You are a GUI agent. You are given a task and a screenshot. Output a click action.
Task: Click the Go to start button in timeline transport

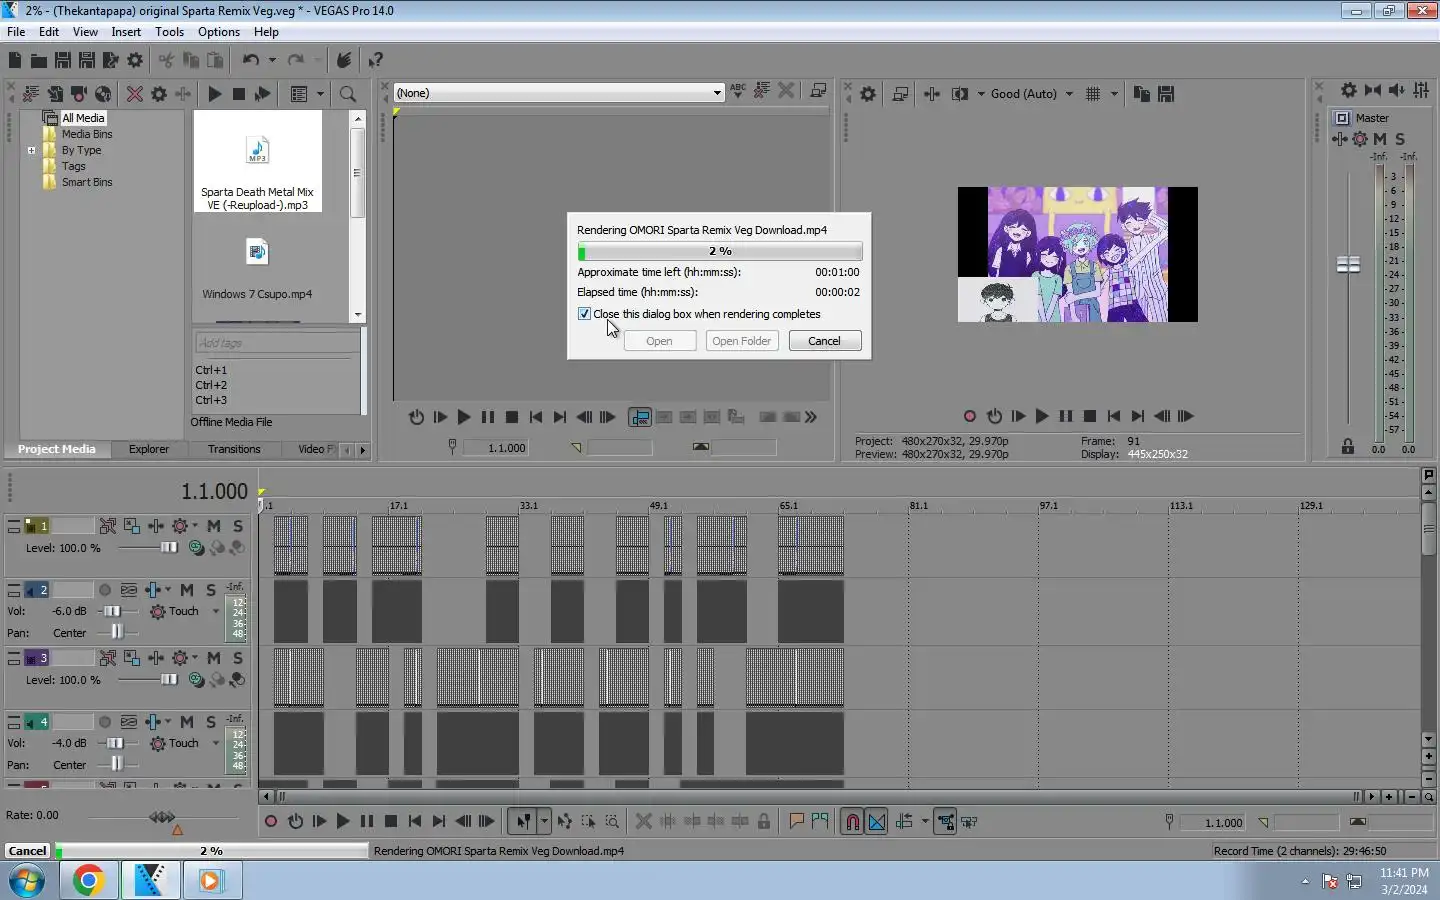415,821
